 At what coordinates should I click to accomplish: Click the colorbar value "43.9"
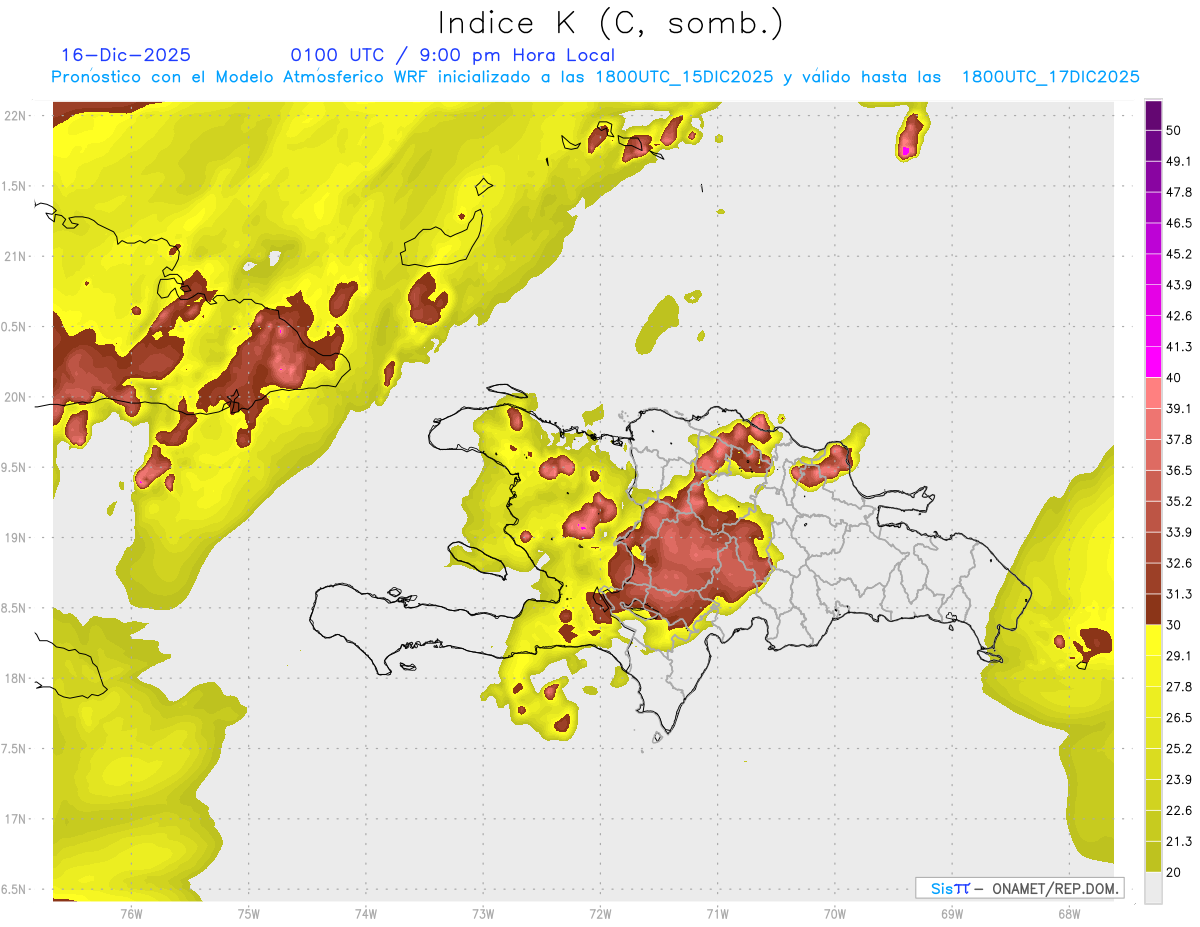pyautogui.click(x=1179, y=285)
